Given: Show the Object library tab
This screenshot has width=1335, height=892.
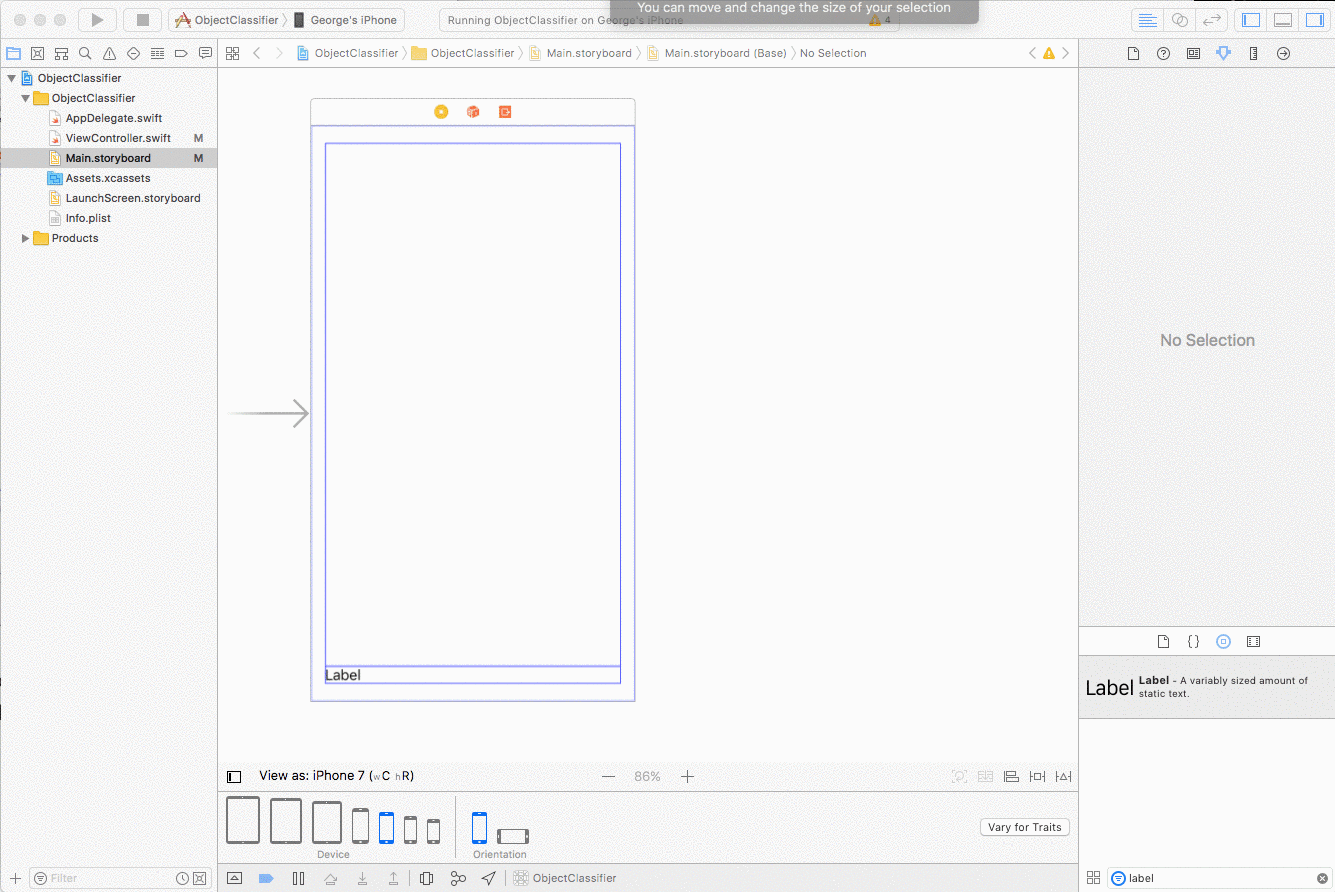Looking at the screenshot, I should (x=1223, y=641).
